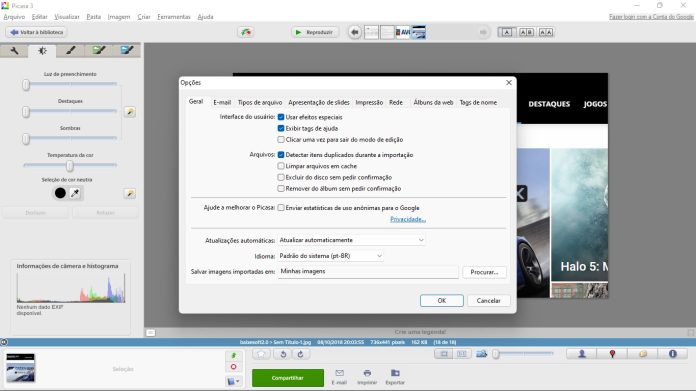Open the people panel icon
Viewport: 696px width, 391px height.
[x=581, y=354]
